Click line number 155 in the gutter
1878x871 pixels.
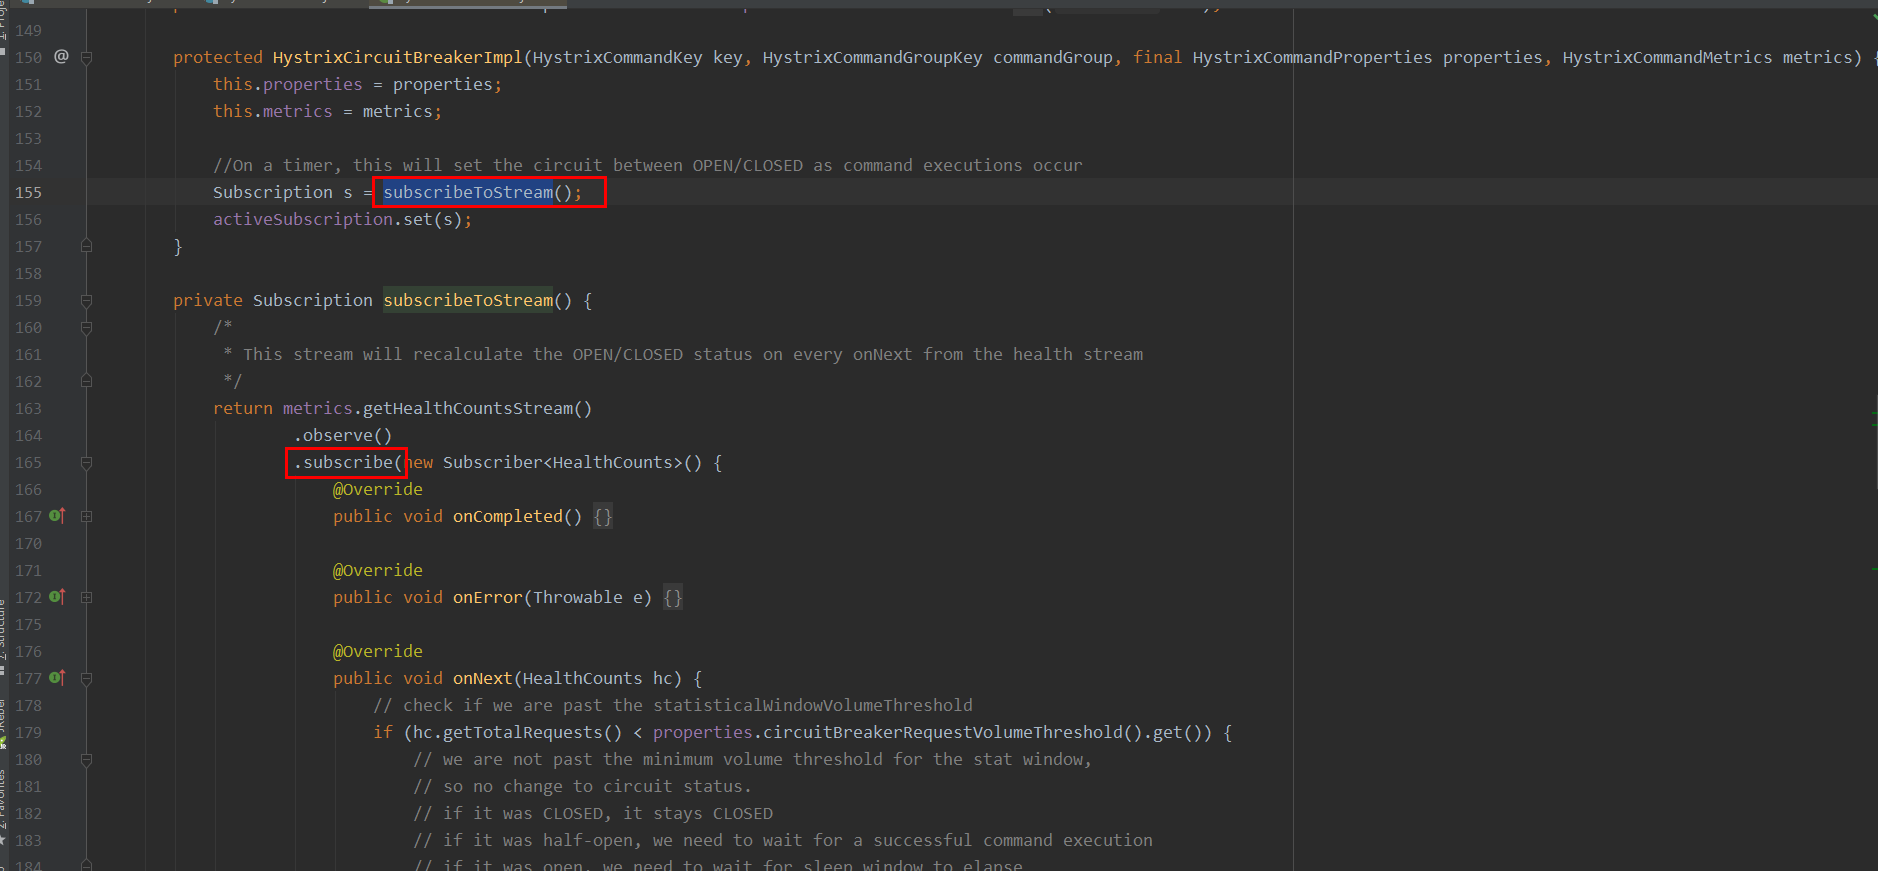28,192
